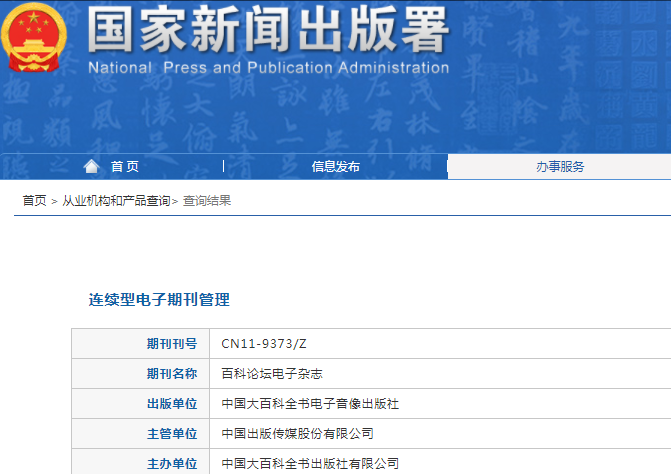Image resolution: width=671 pixels, height=474 pixels.
Task: Select 中国出版传媒股份有限公司 value
Action: pos(297,434)
